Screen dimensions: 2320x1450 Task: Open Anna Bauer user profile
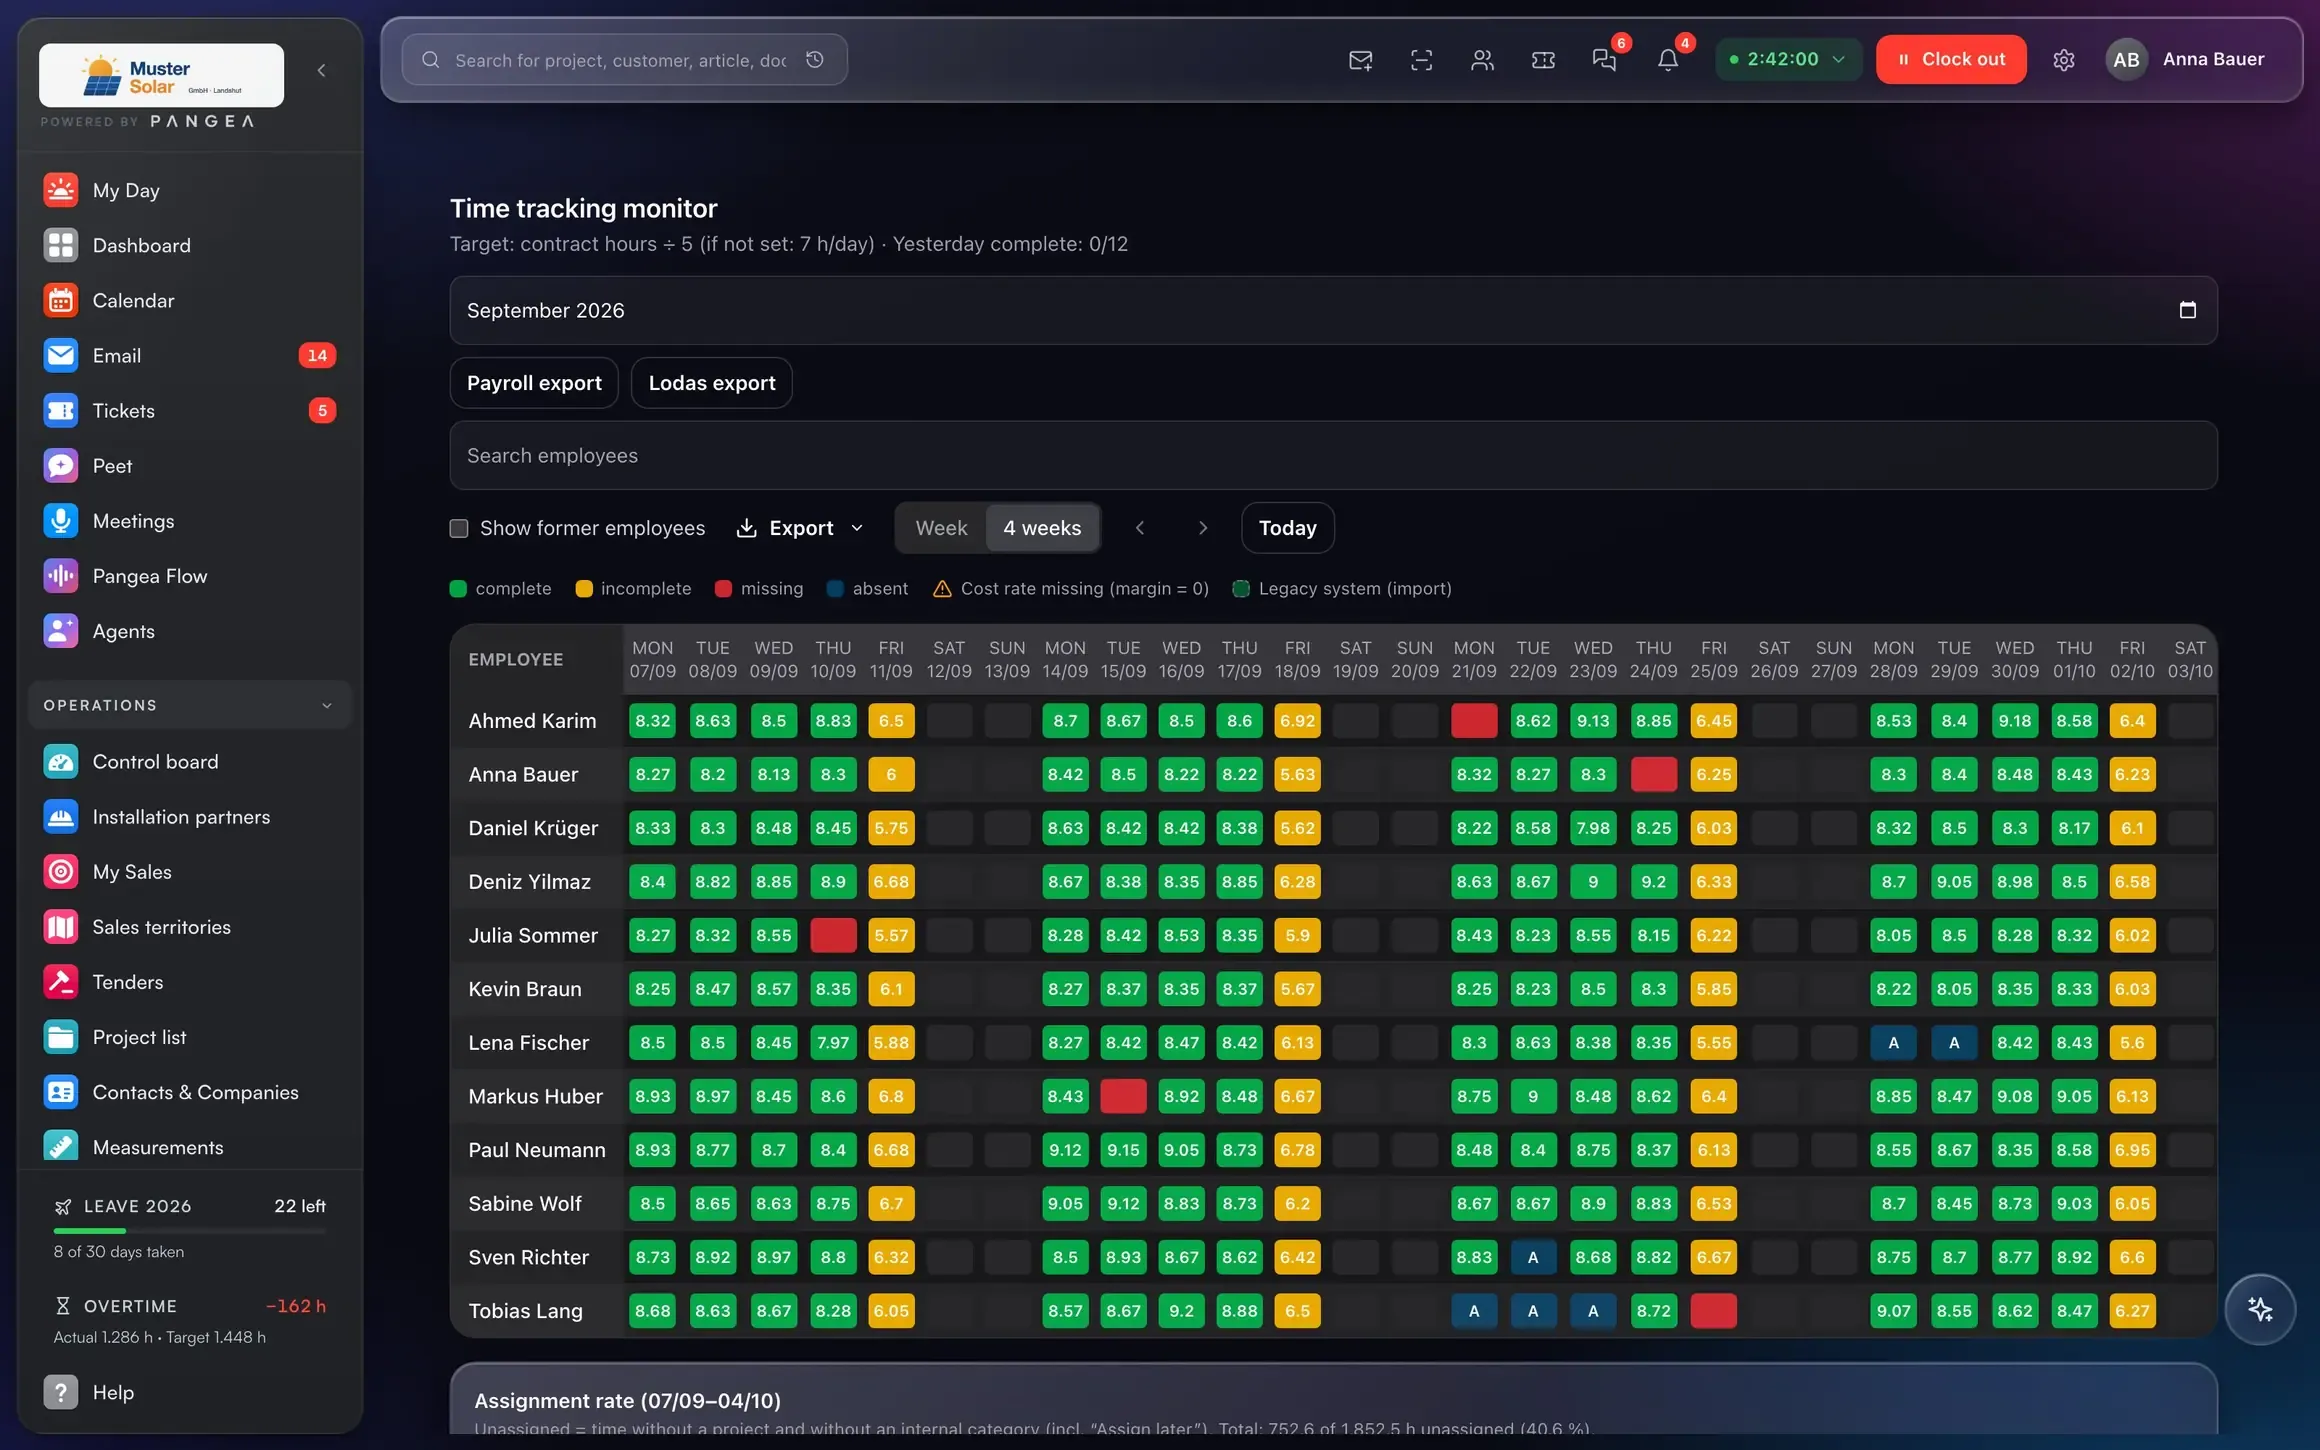point(2185,59)
